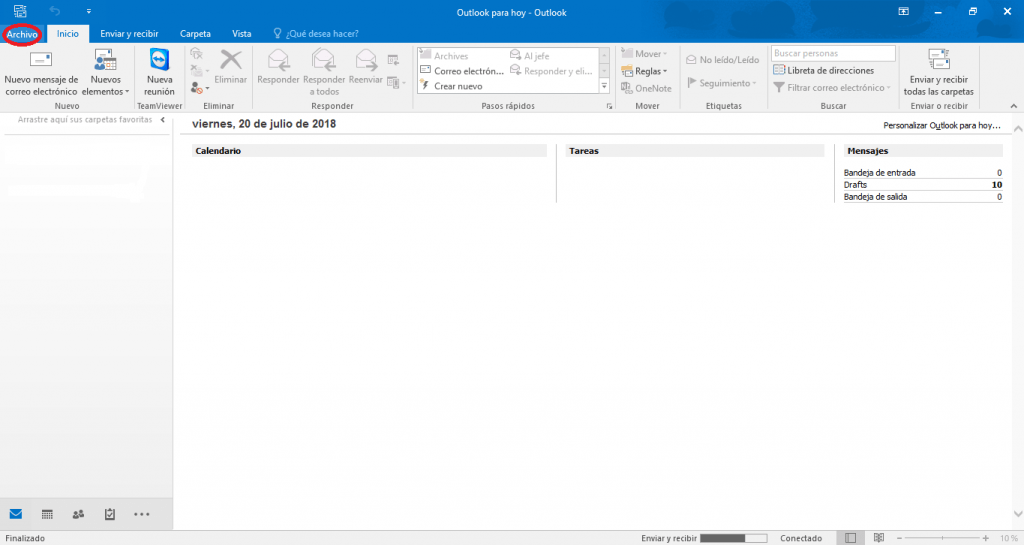1024x545 pixels.
Task: Open Libreta de direcciones
Action: 824,70
